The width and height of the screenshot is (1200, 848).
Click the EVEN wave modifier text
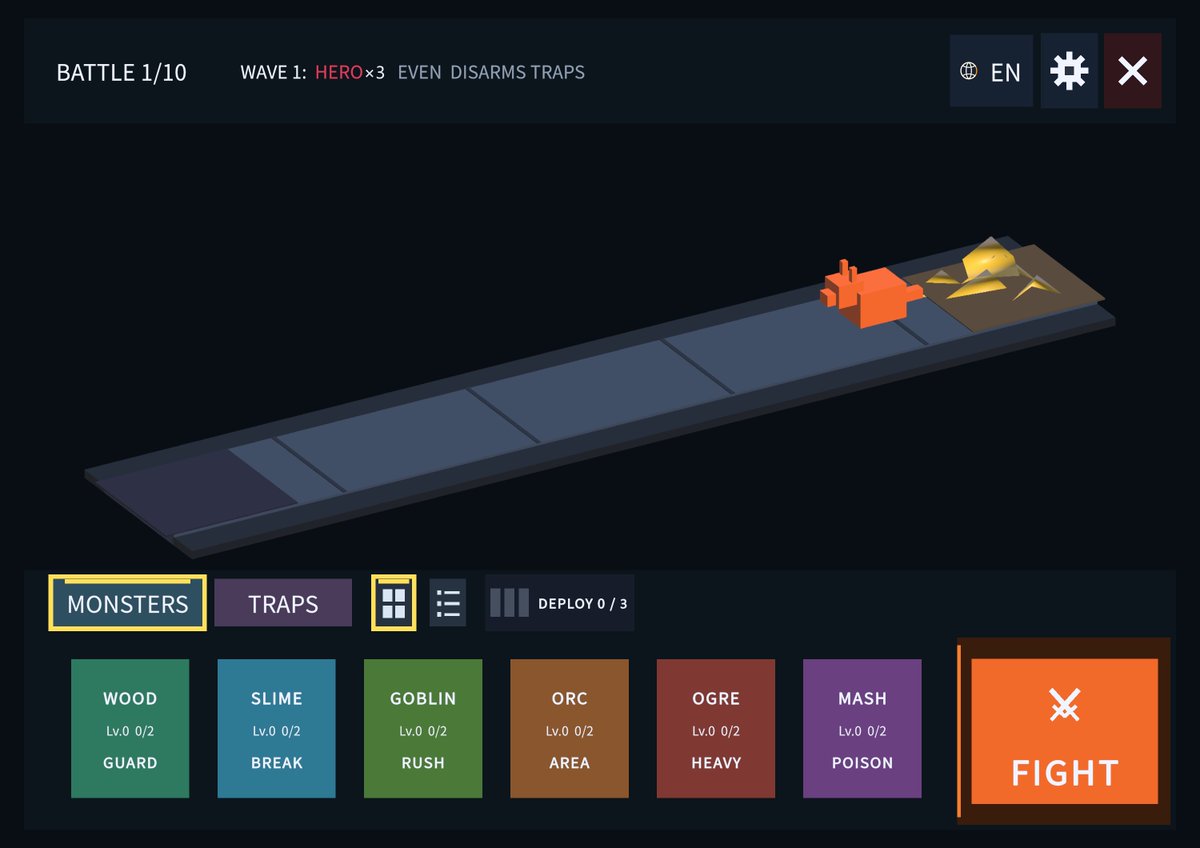419,72
